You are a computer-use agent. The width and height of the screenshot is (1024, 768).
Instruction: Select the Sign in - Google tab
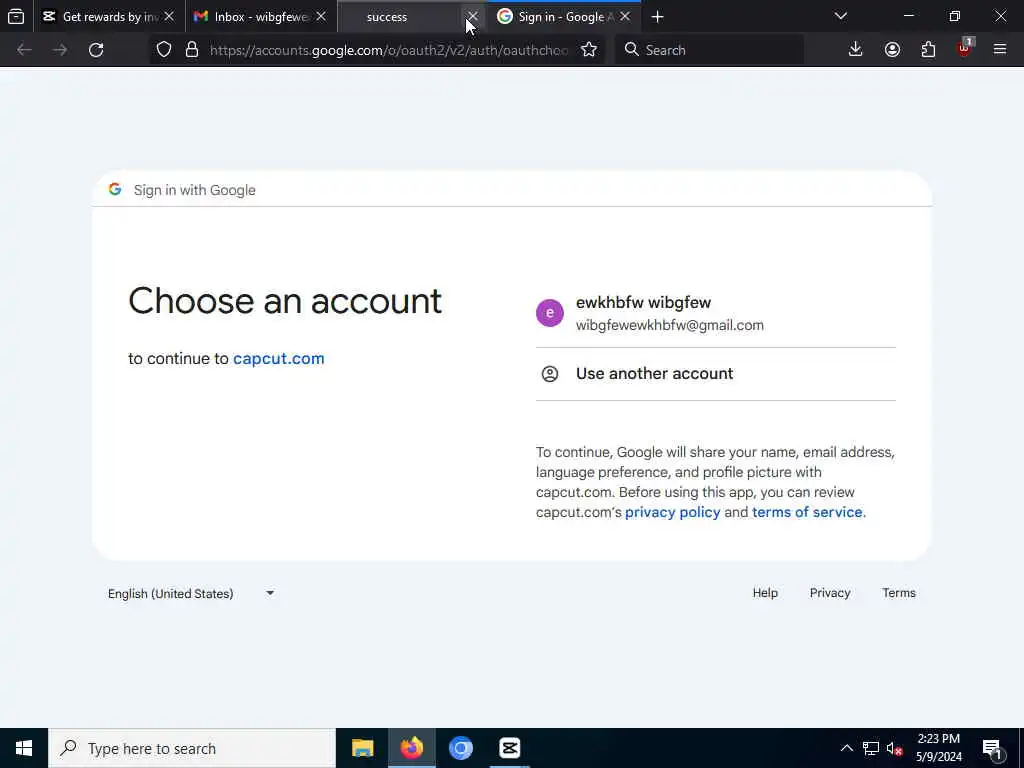(564, 16)
